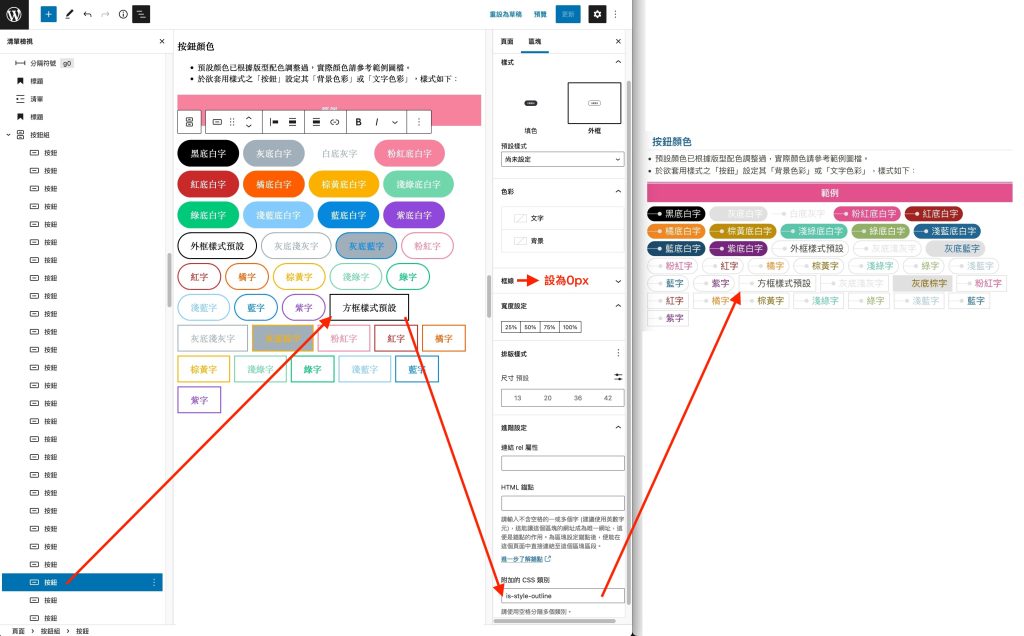The height and width of the screenshot is (636, 1024).
Task: Click the blue block inserter plus button
Action: click(49, 14)
